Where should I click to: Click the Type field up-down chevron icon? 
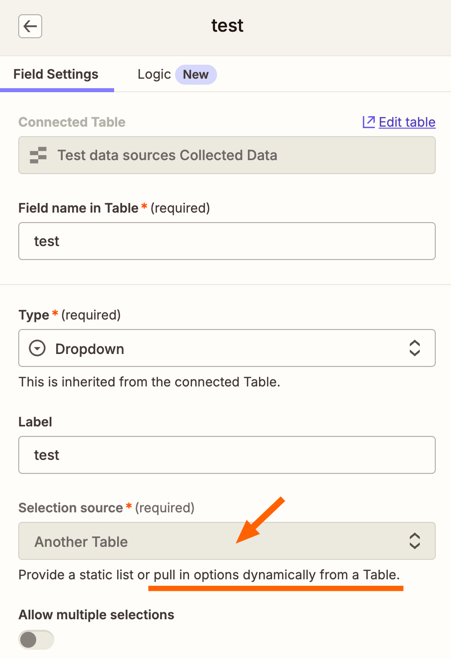[414, 348]
